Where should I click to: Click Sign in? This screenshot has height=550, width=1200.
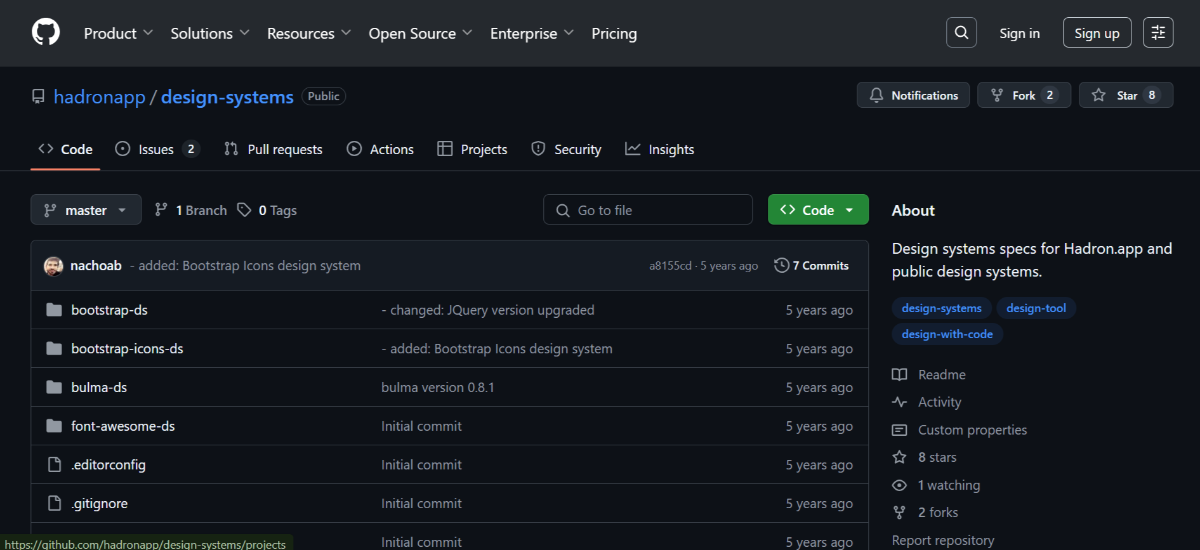click(x=1019, y=33)
